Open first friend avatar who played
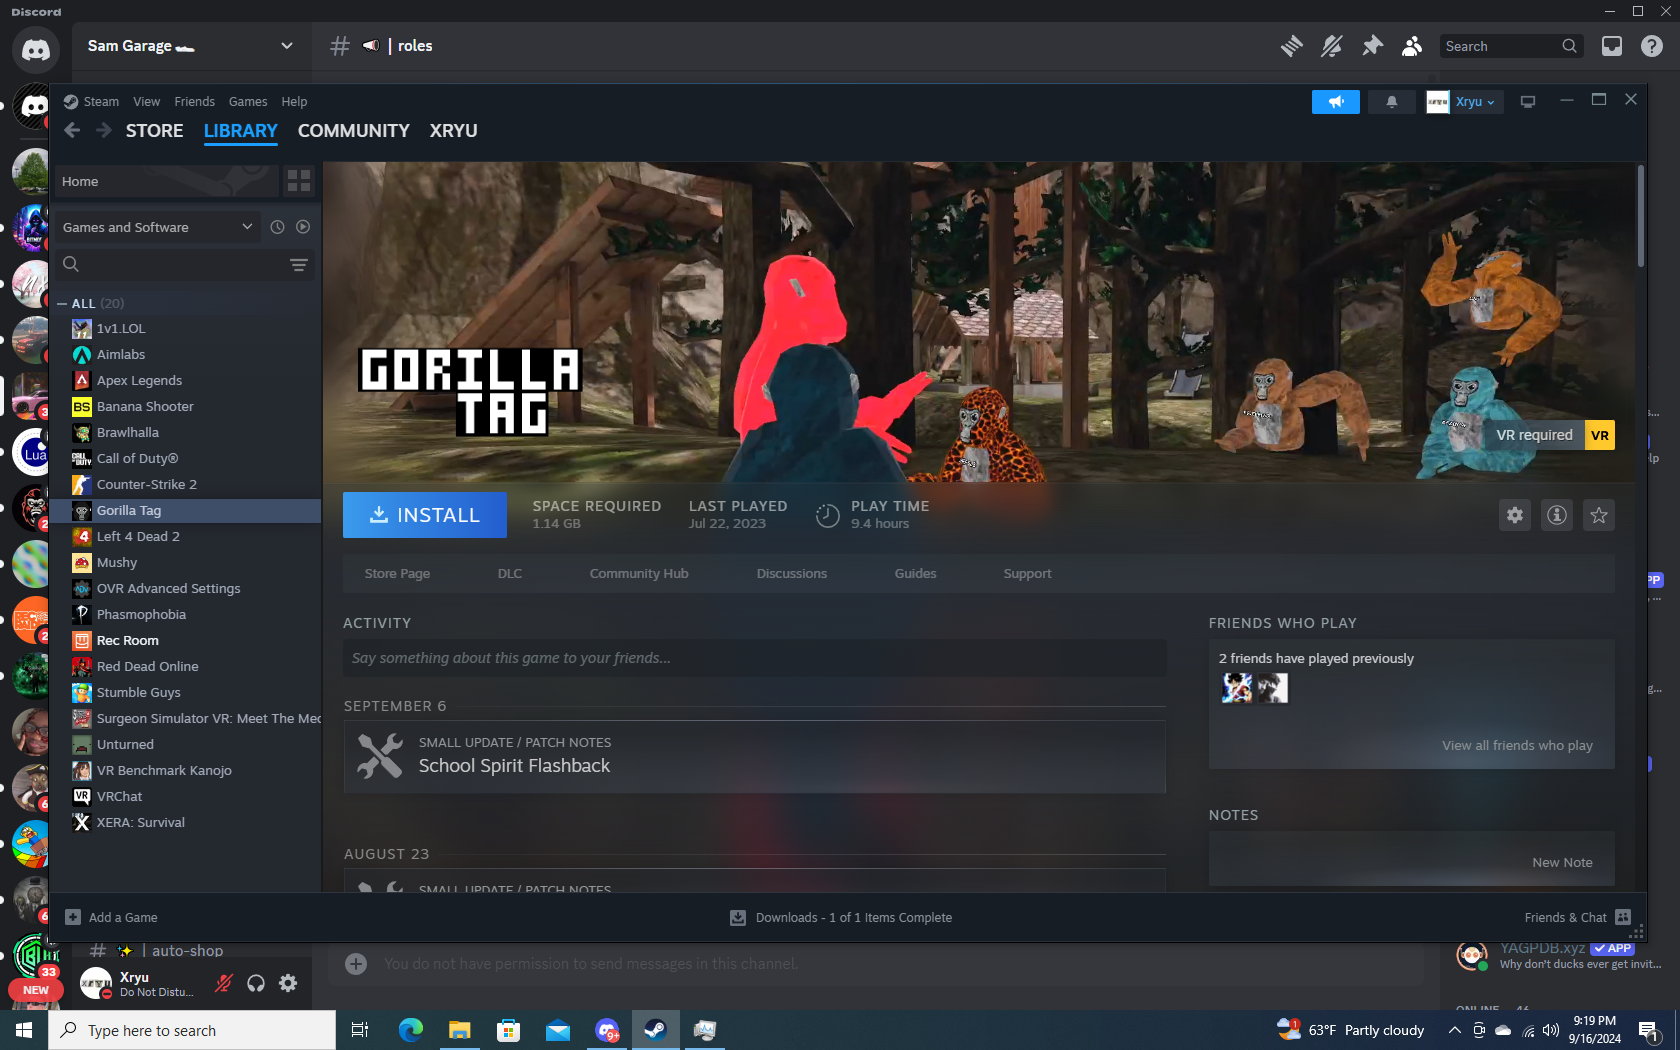This screenshot has width=1680, height=1050. click(1237, 688)
